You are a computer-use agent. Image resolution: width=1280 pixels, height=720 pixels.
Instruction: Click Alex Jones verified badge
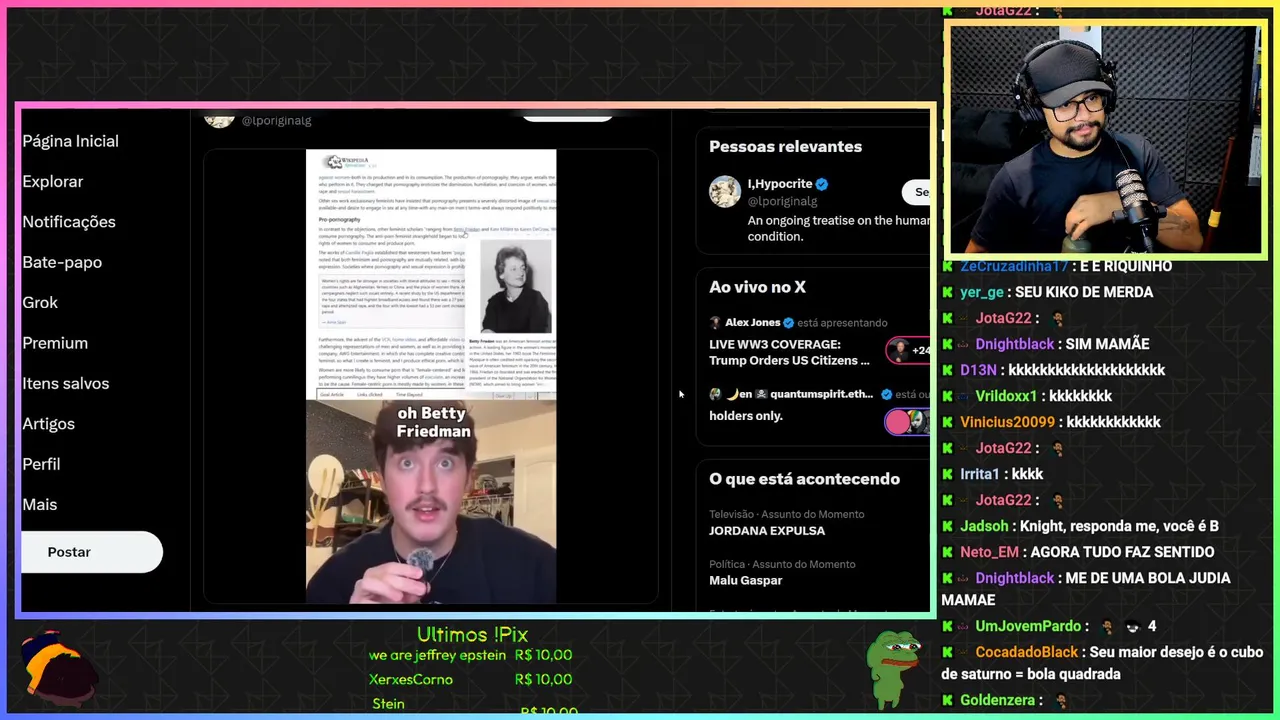pos(788,323)
